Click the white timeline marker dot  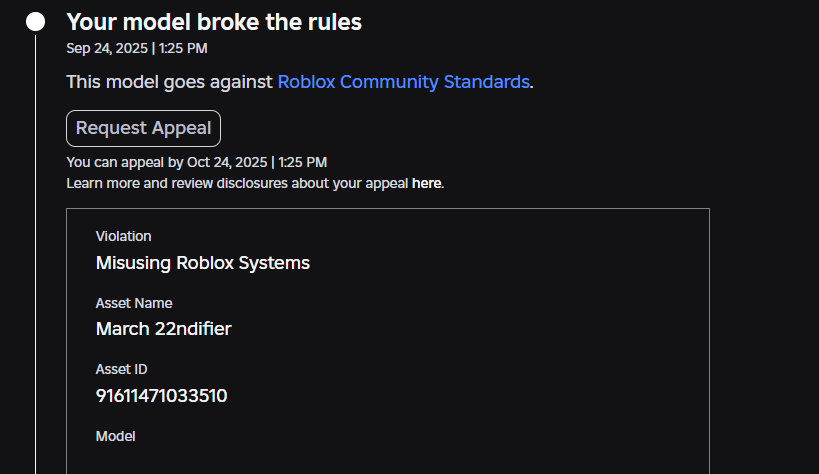(35, 22)
